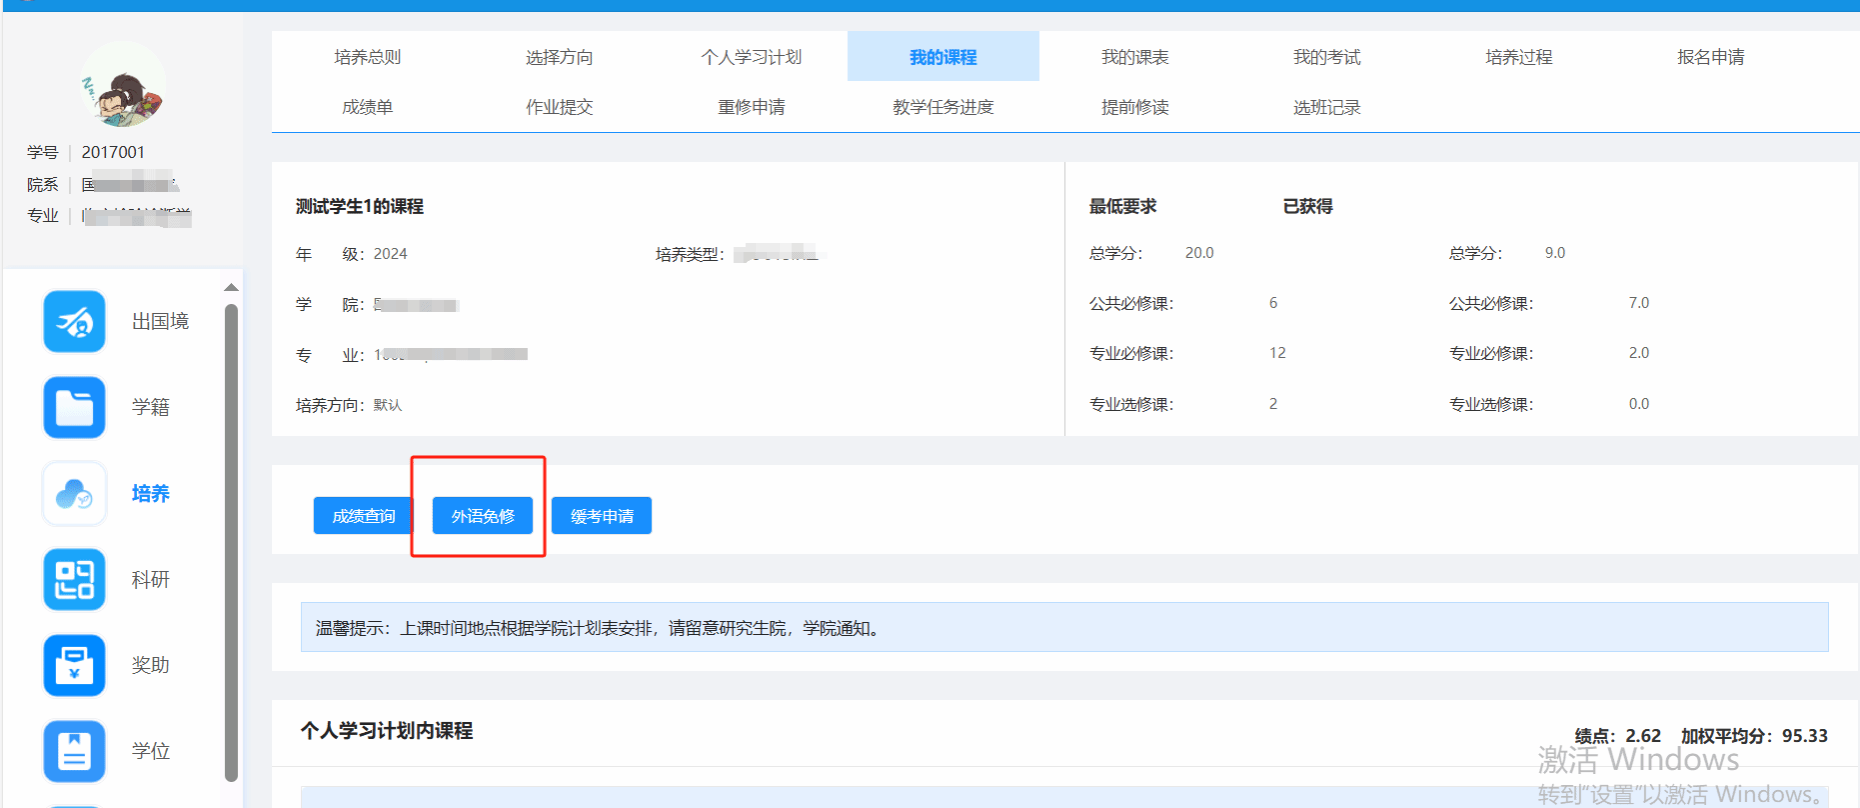Viewport: 1860px width, 808px height.
Task: Select the 培养 cloud icon
Action: coord(74,493)
